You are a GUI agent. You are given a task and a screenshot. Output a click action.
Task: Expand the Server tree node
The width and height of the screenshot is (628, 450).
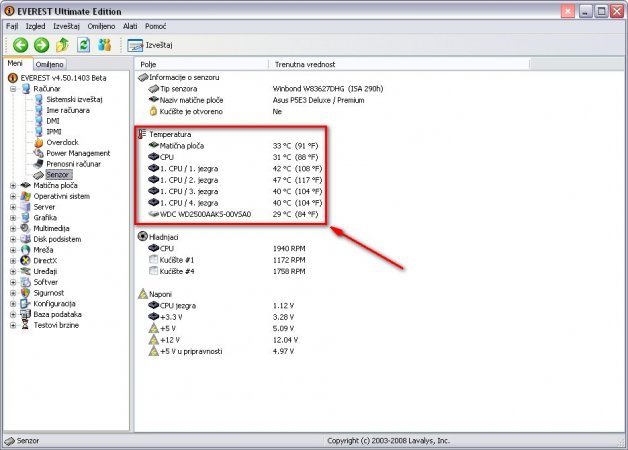point(13,207)
